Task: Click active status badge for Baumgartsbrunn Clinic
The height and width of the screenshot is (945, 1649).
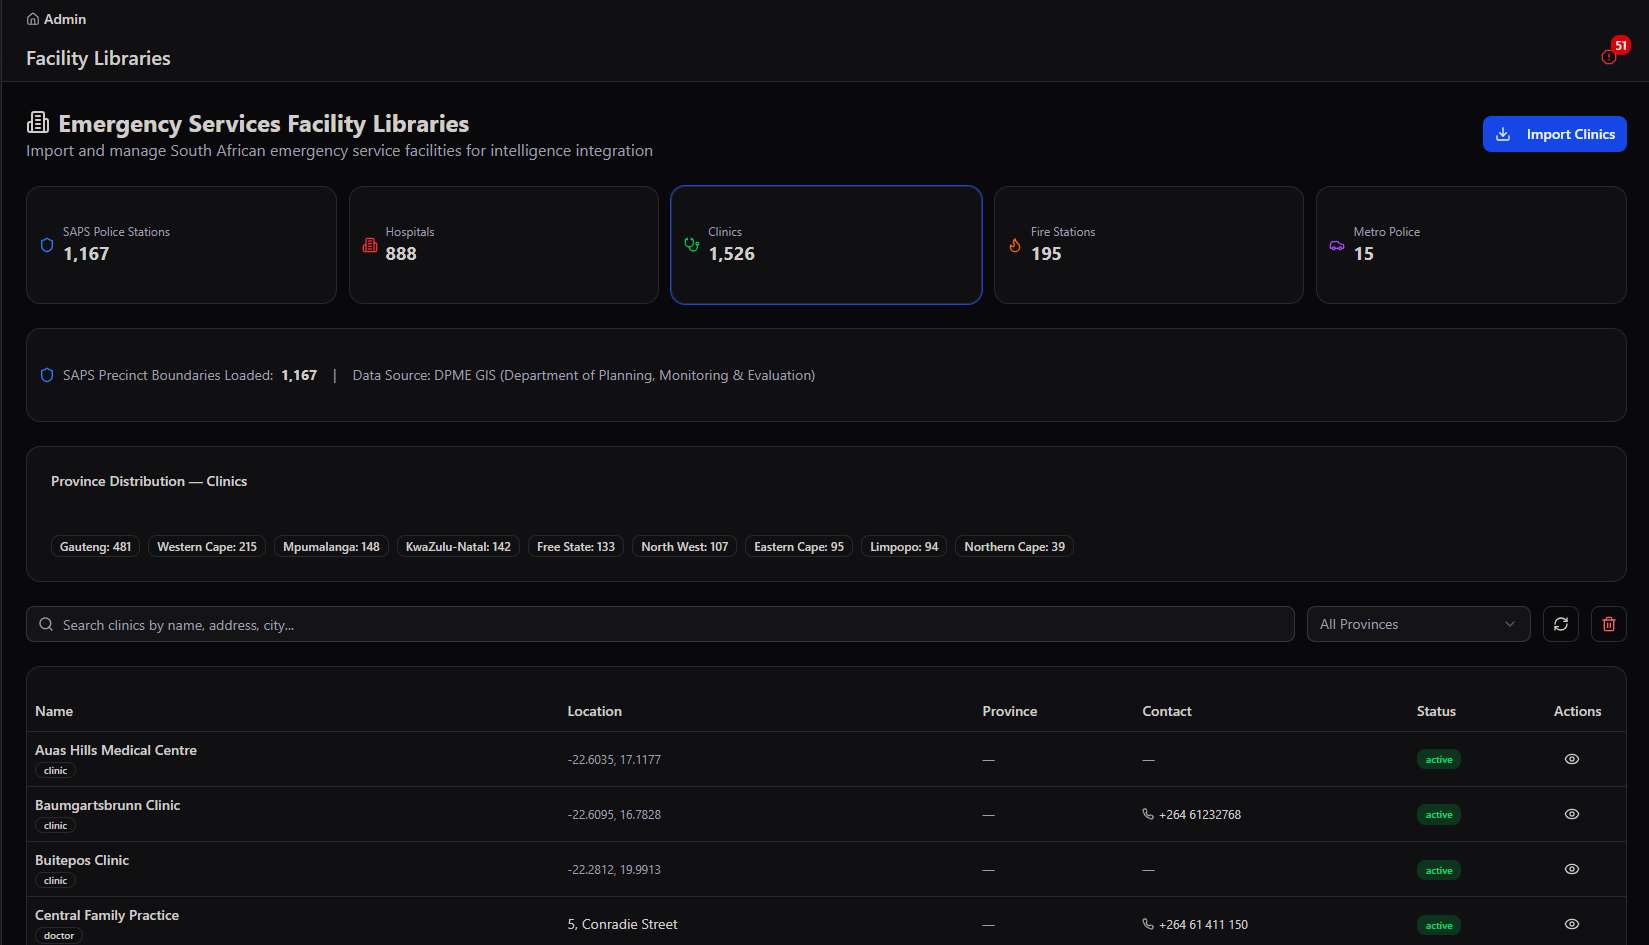Action: click(x=1439, y=815)
